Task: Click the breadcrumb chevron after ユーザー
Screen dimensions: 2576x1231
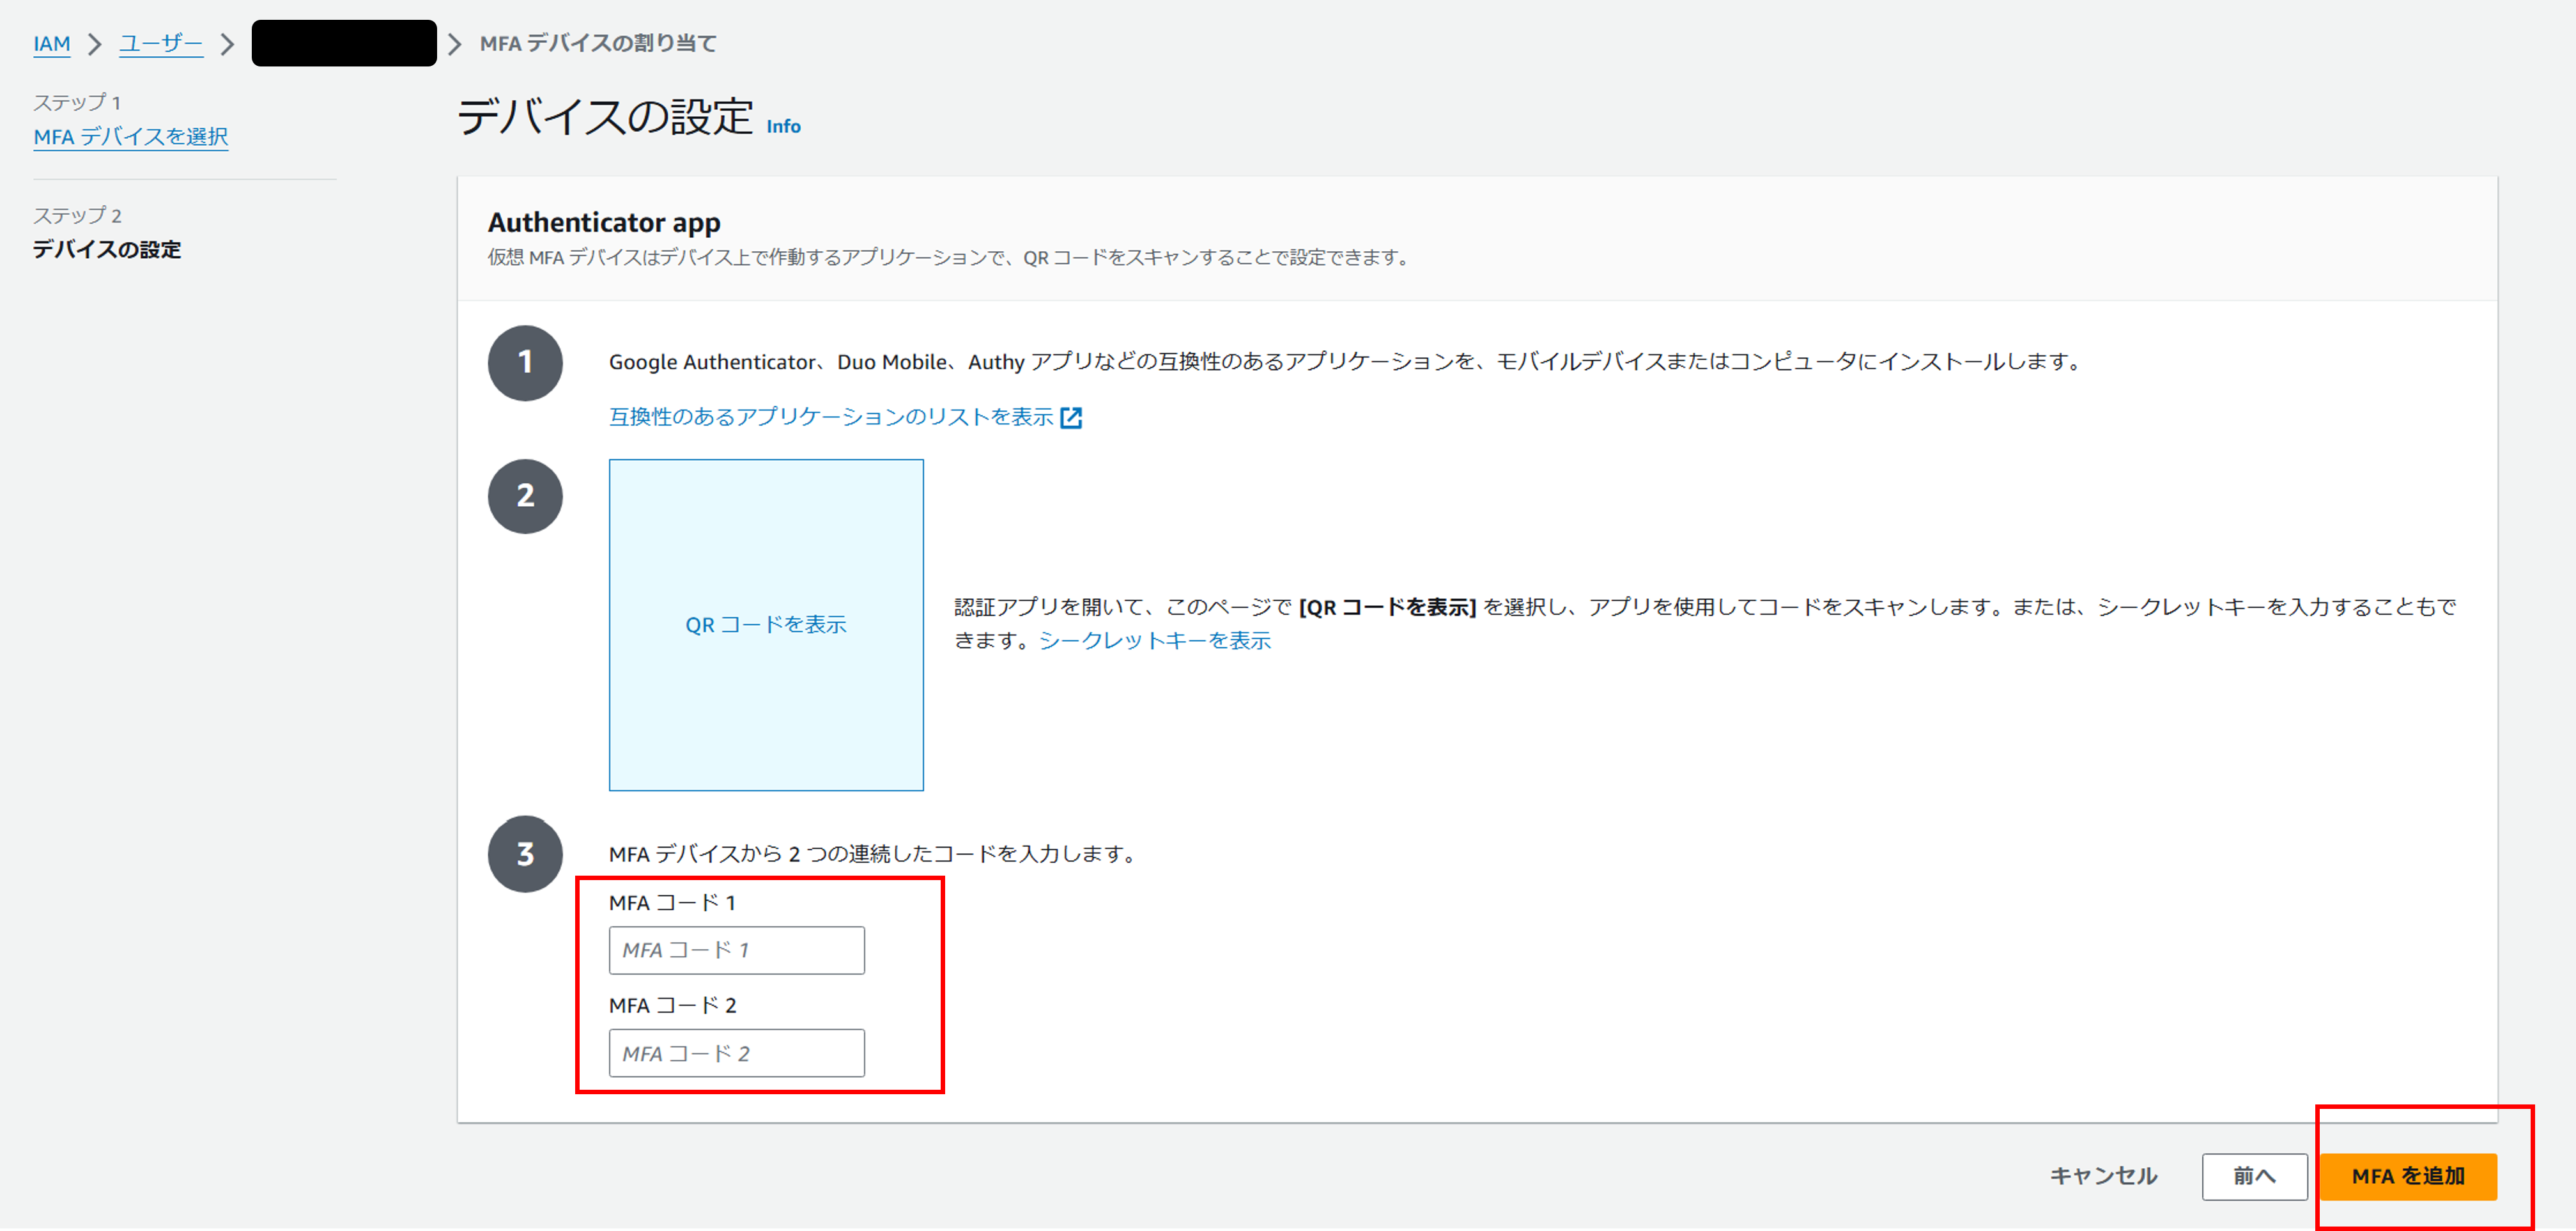Action: pyautogui.click(x=228, y=44)
